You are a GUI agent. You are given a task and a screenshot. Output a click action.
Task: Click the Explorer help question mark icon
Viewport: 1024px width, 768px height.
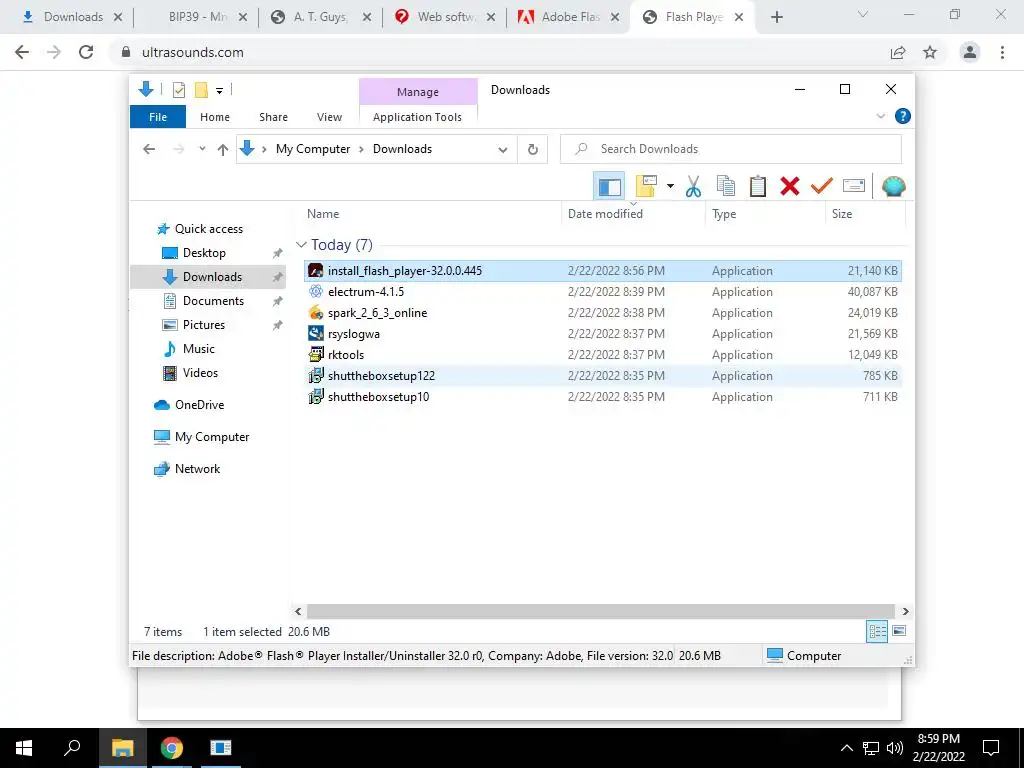(903, 116)
